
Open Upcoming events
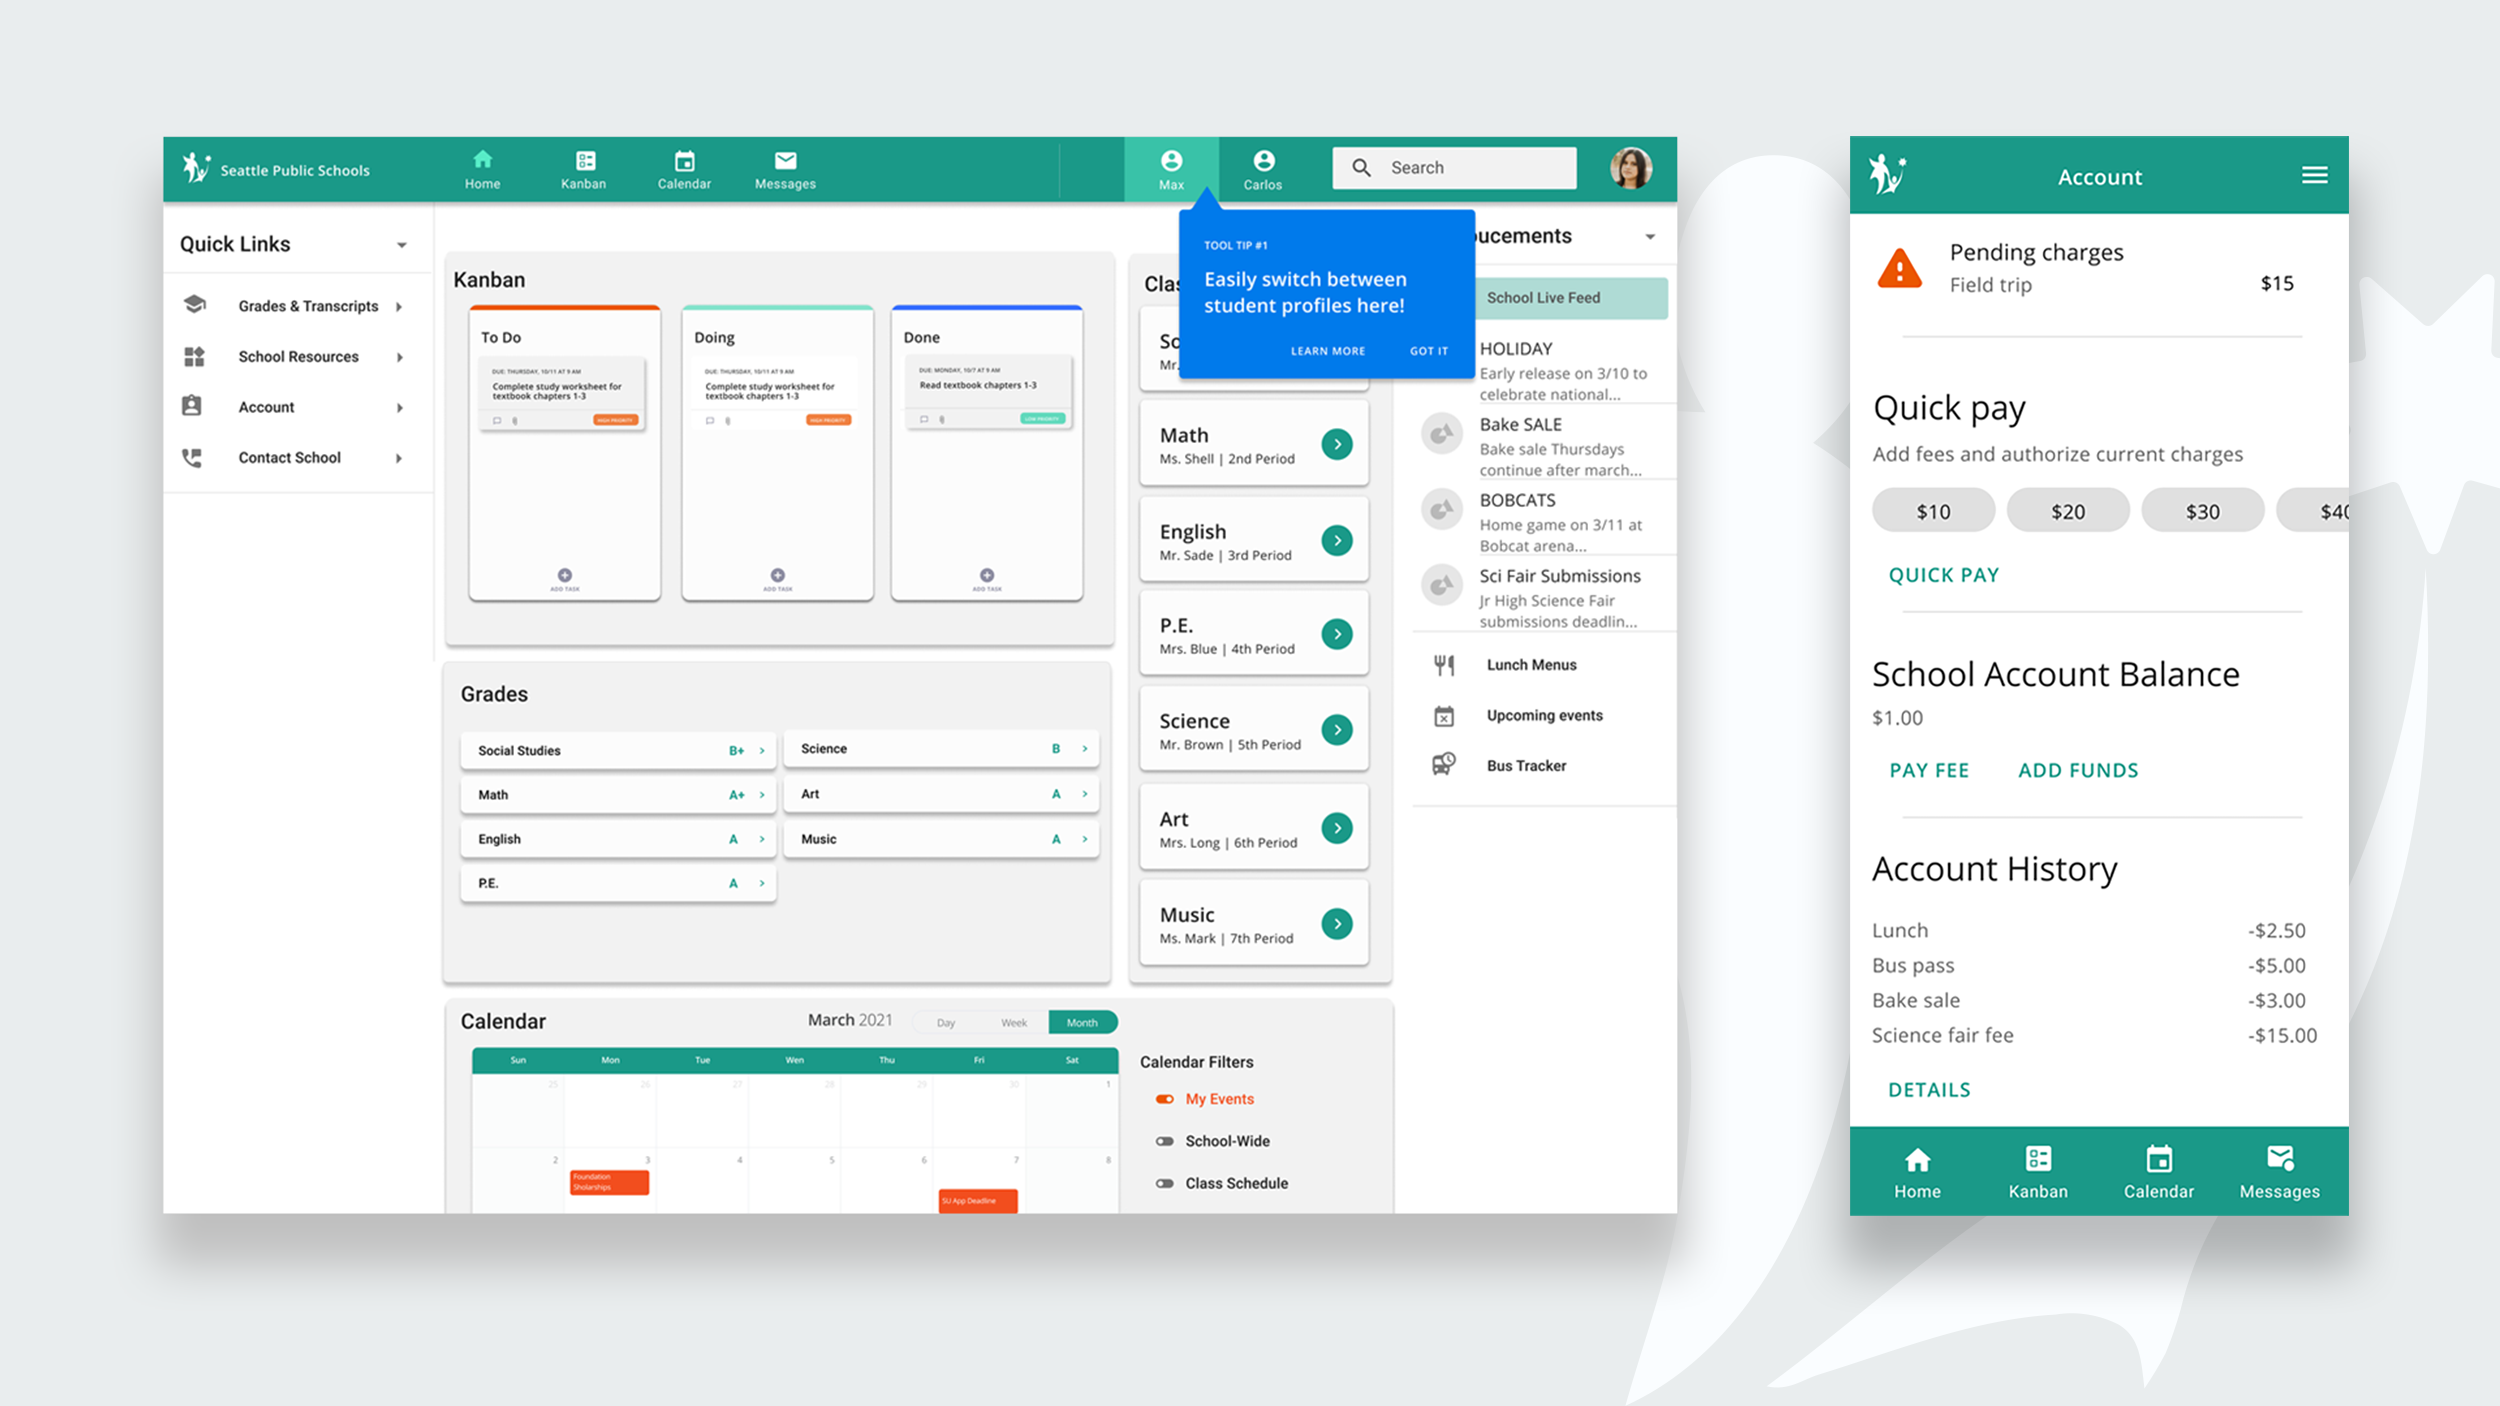tap(1543, 716)
